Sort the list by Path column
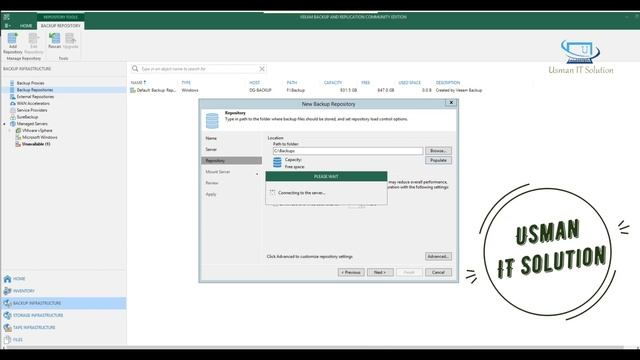Image resolution: width=640 pixels, height=360 pixels. (291, 82)
